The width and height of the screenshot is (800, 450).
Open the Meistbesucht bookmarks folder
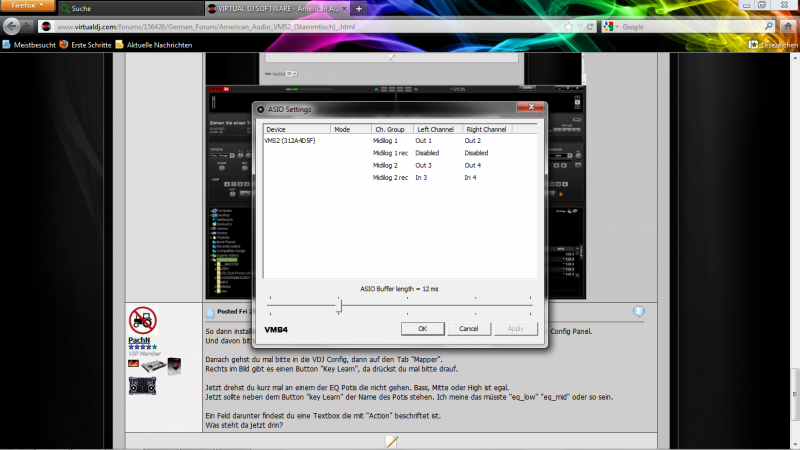click(x=29, y=45)
